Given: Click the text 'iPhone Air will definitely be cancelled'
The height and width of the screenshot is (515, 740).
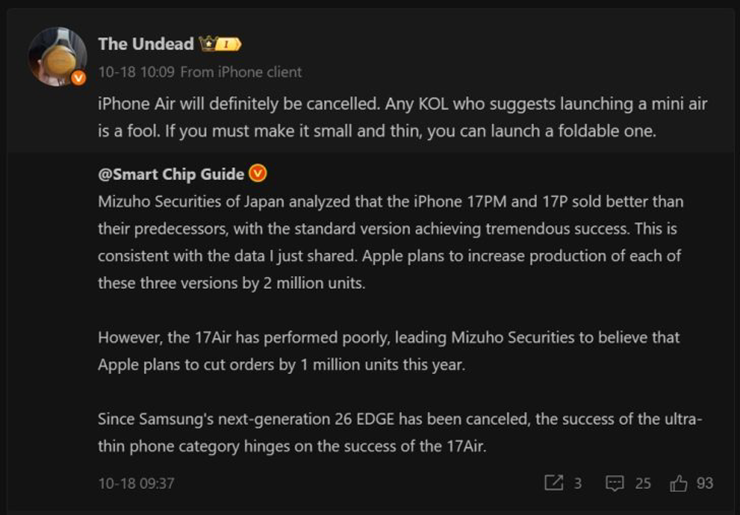Looking at the screenshot, I should point(230,104).
